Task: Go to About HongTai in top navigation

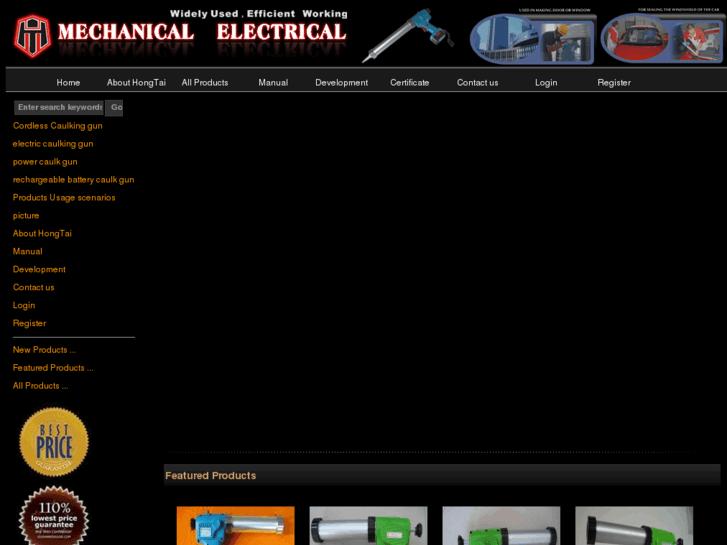Action: point(136,83)
